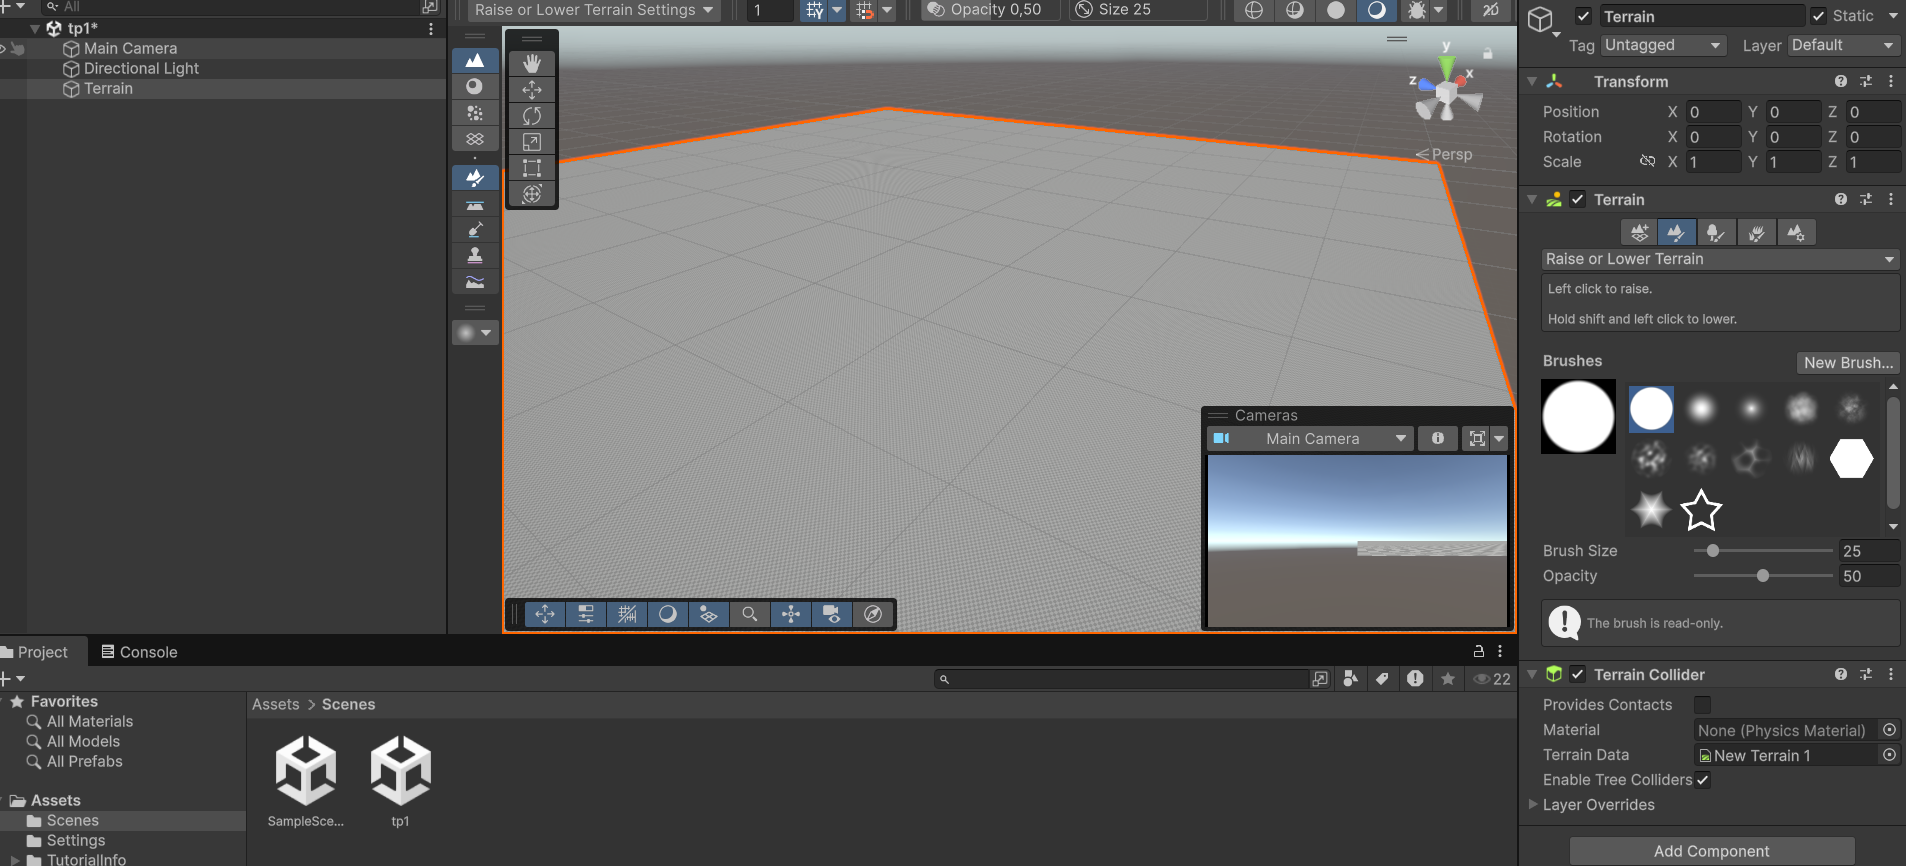Switch to the Console tab
The width and height of the screenshot is (1906, 866).
pyautogui.click(x=139, y=652)
